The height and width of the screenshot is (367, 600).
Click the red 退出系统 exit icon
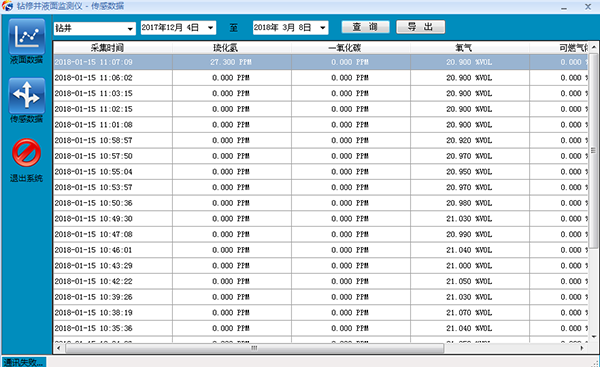coord(26,153)
